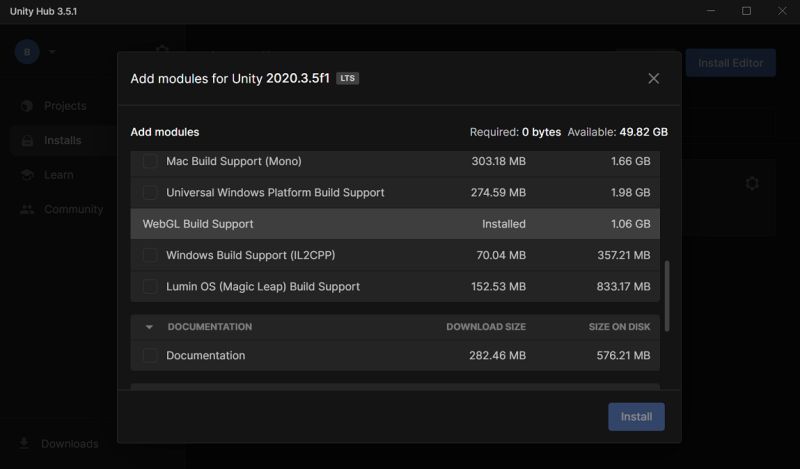Click the SIZE ON DISK column header
The width and height of the screenshot is (800, 469).
click(x=619, y=327)
